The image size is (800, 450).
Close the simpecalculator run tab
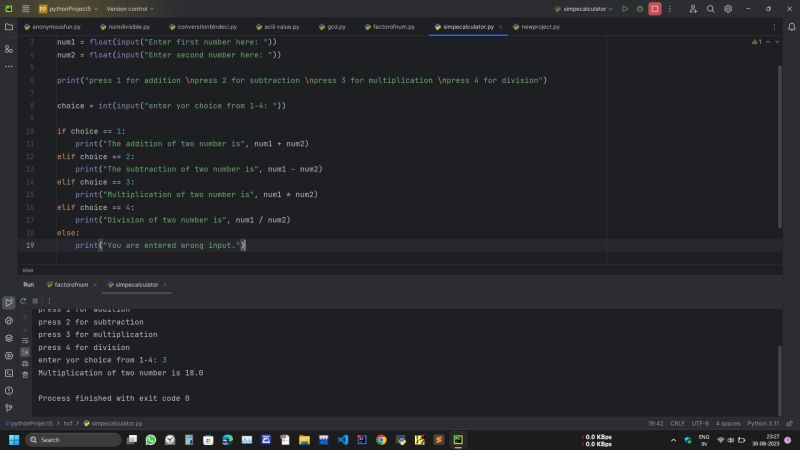(x=165, y=285)
